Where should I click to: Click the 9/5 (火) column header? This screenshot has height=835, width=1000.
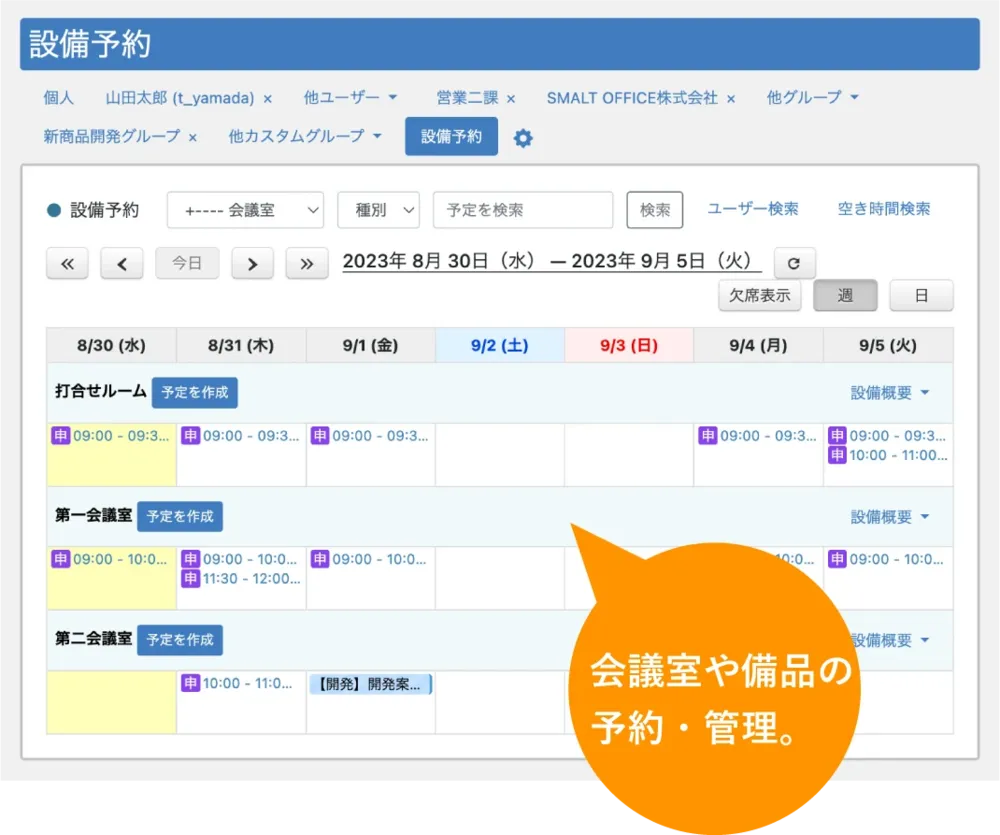888,346
